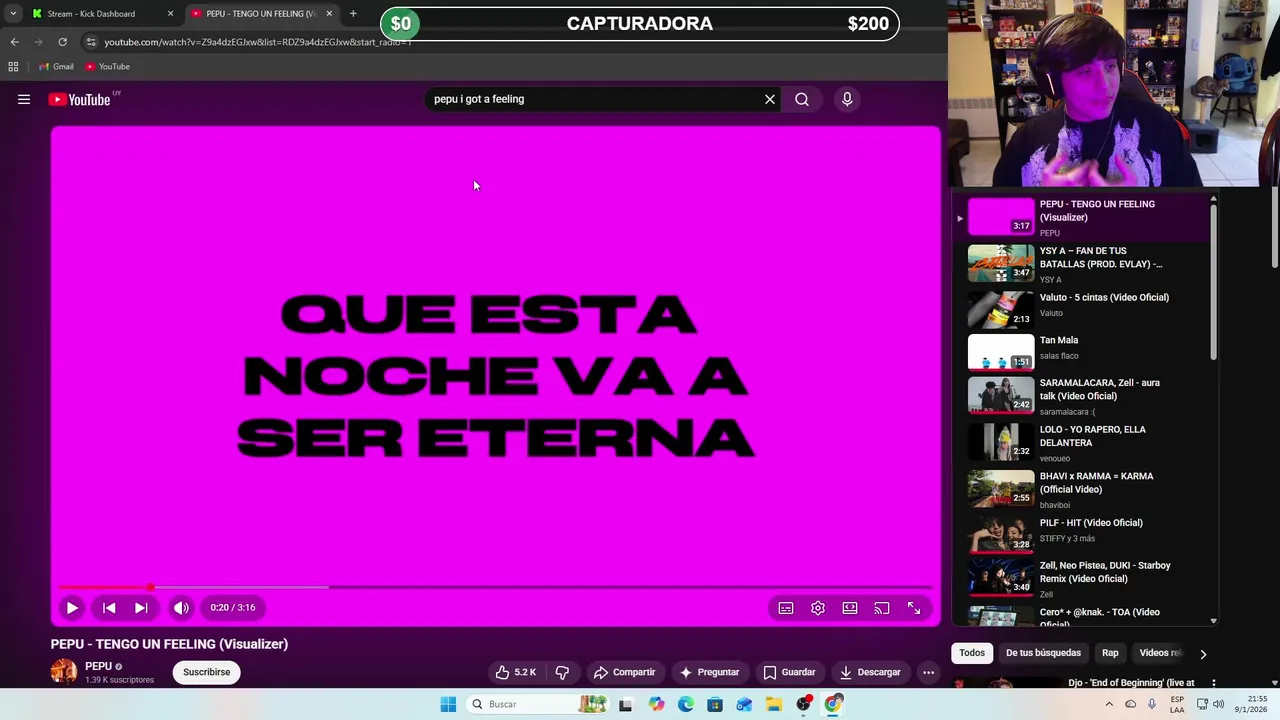The image size is (1280, 720).
Task: Select the Todos filter chip
Action: (972, 653)
